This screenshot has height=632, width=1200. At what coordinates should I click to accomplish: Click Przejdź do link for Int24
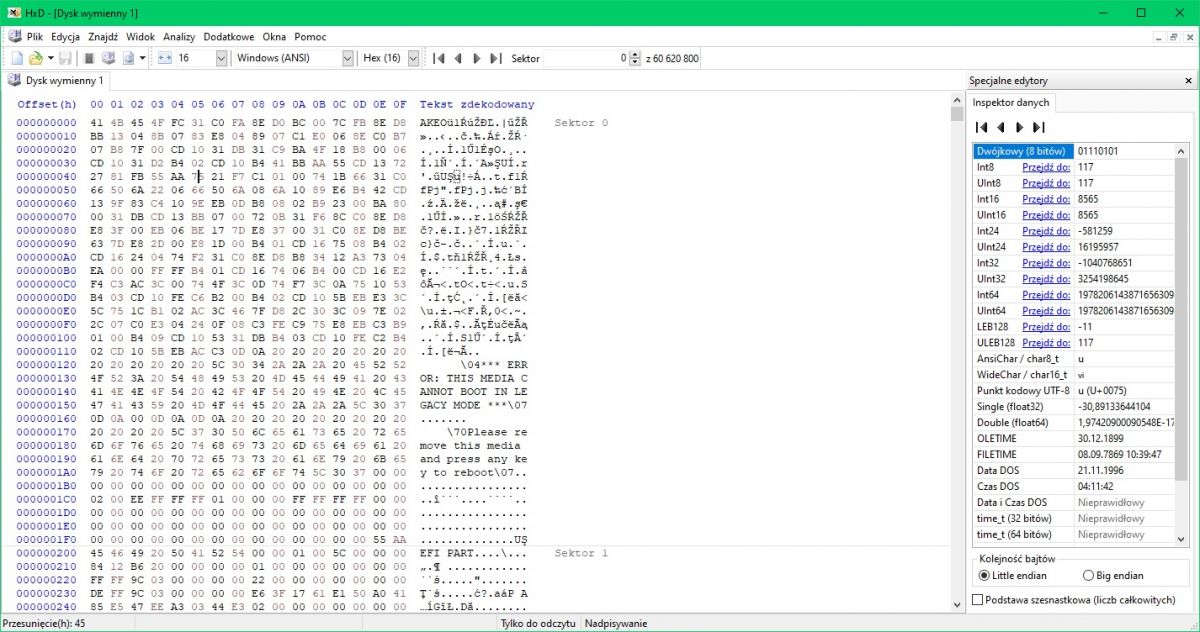pyautogui.click(x=1046, y=231)
